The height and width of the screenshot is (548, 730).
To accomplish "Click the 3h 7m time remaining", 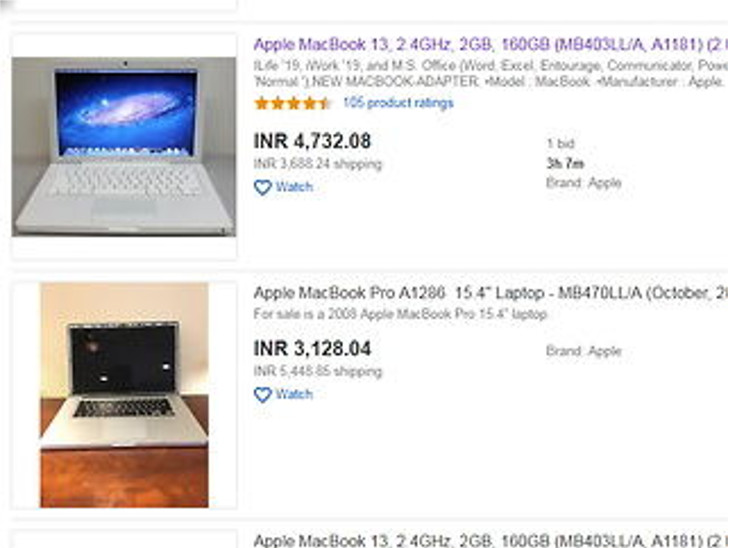I will tap(565, 163).
